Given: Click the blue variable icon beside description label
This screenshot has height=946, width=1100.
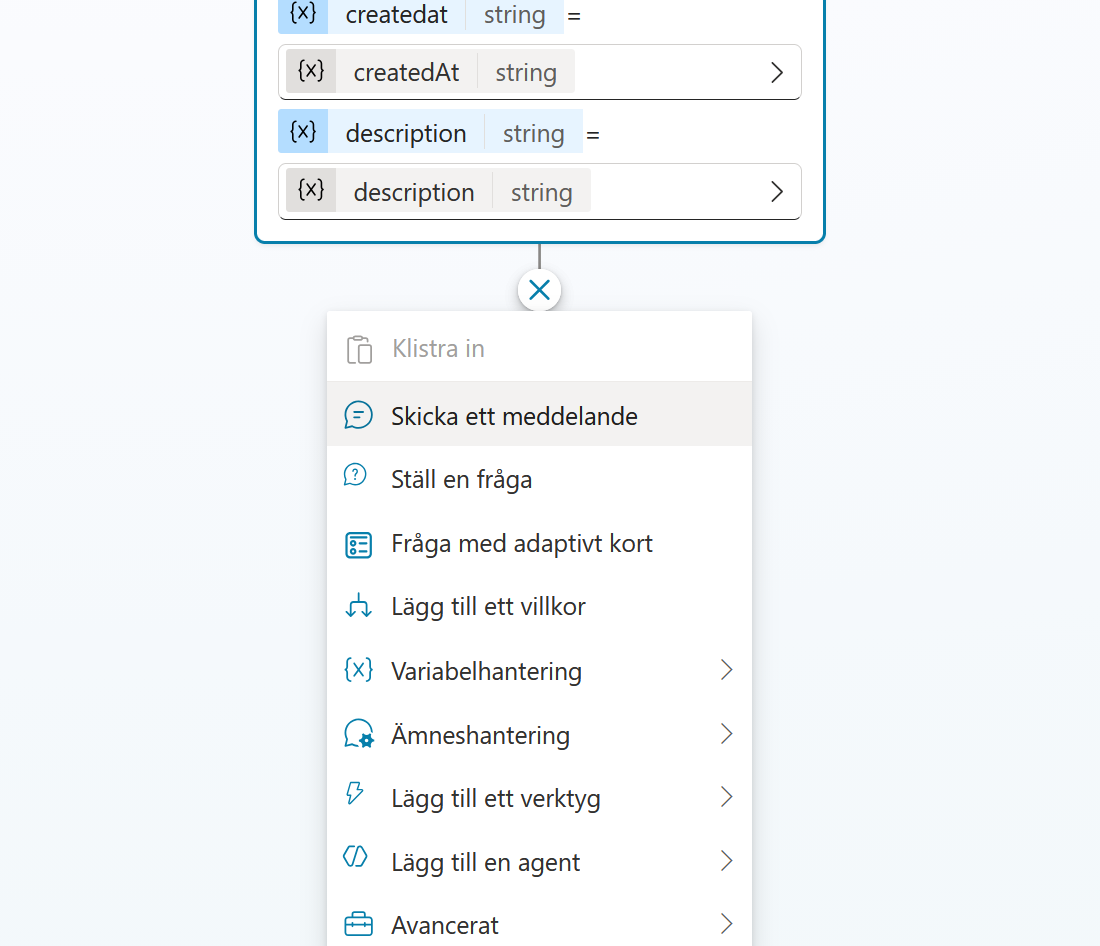Looking at the screenshot, I should coord(303,131).
